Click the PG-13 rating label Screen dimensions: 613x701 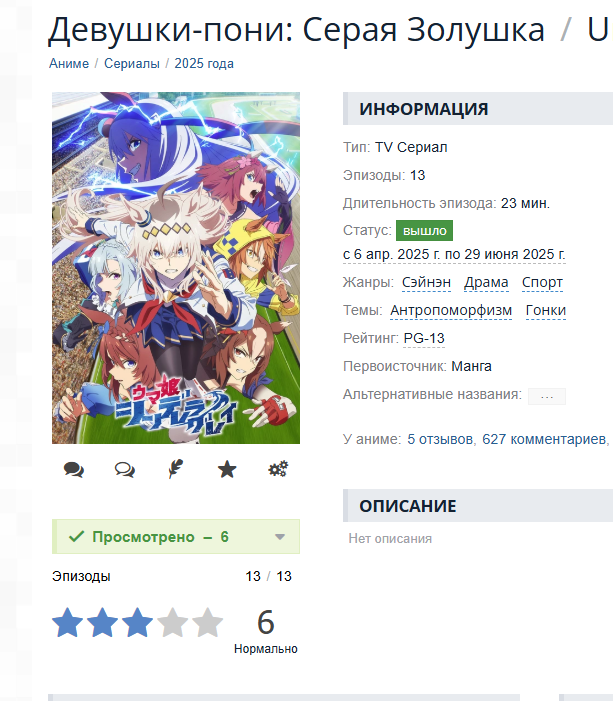click(x=424, y=338)
